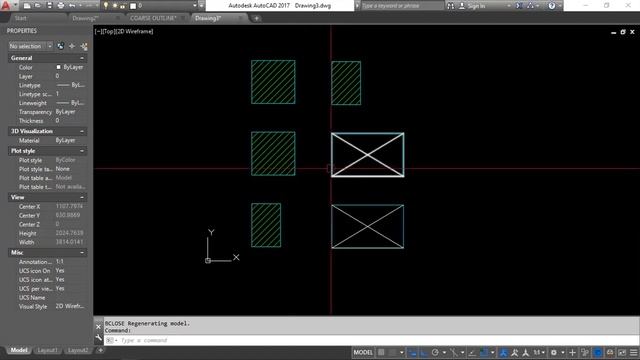Open the AutoCAD application menu logo

6,5
